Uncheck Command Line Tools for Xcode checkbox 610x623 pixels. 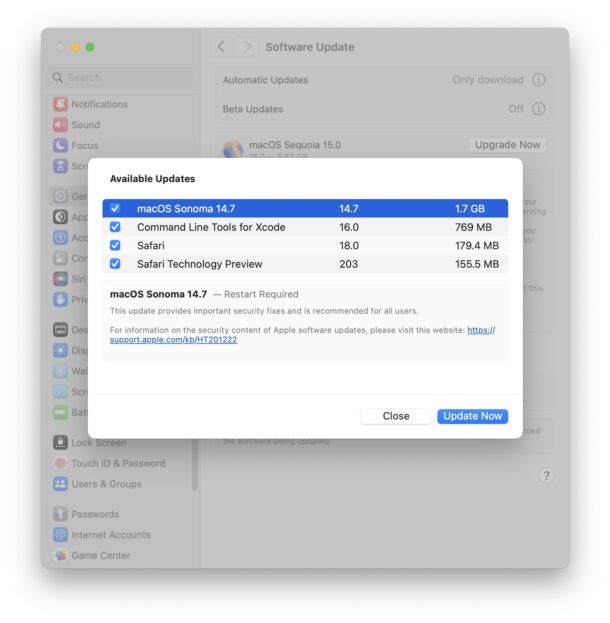pyautogui.click(x=115, y=227)
